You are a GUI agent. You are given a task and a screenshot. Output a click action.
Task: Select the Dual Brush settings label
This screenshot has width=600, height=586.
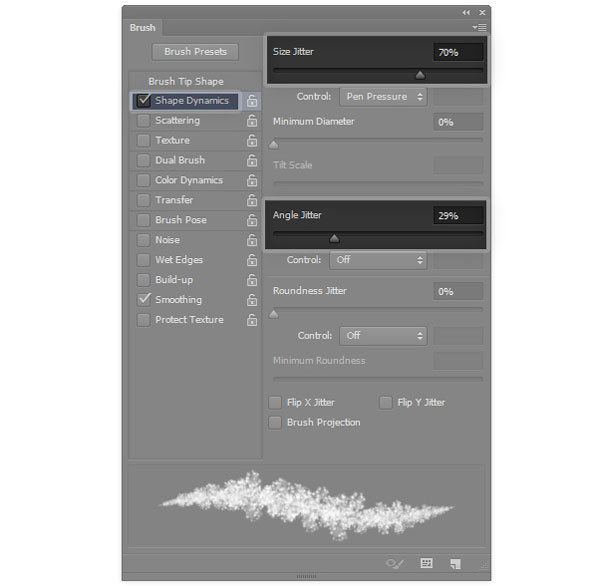(x=180, y=160)
